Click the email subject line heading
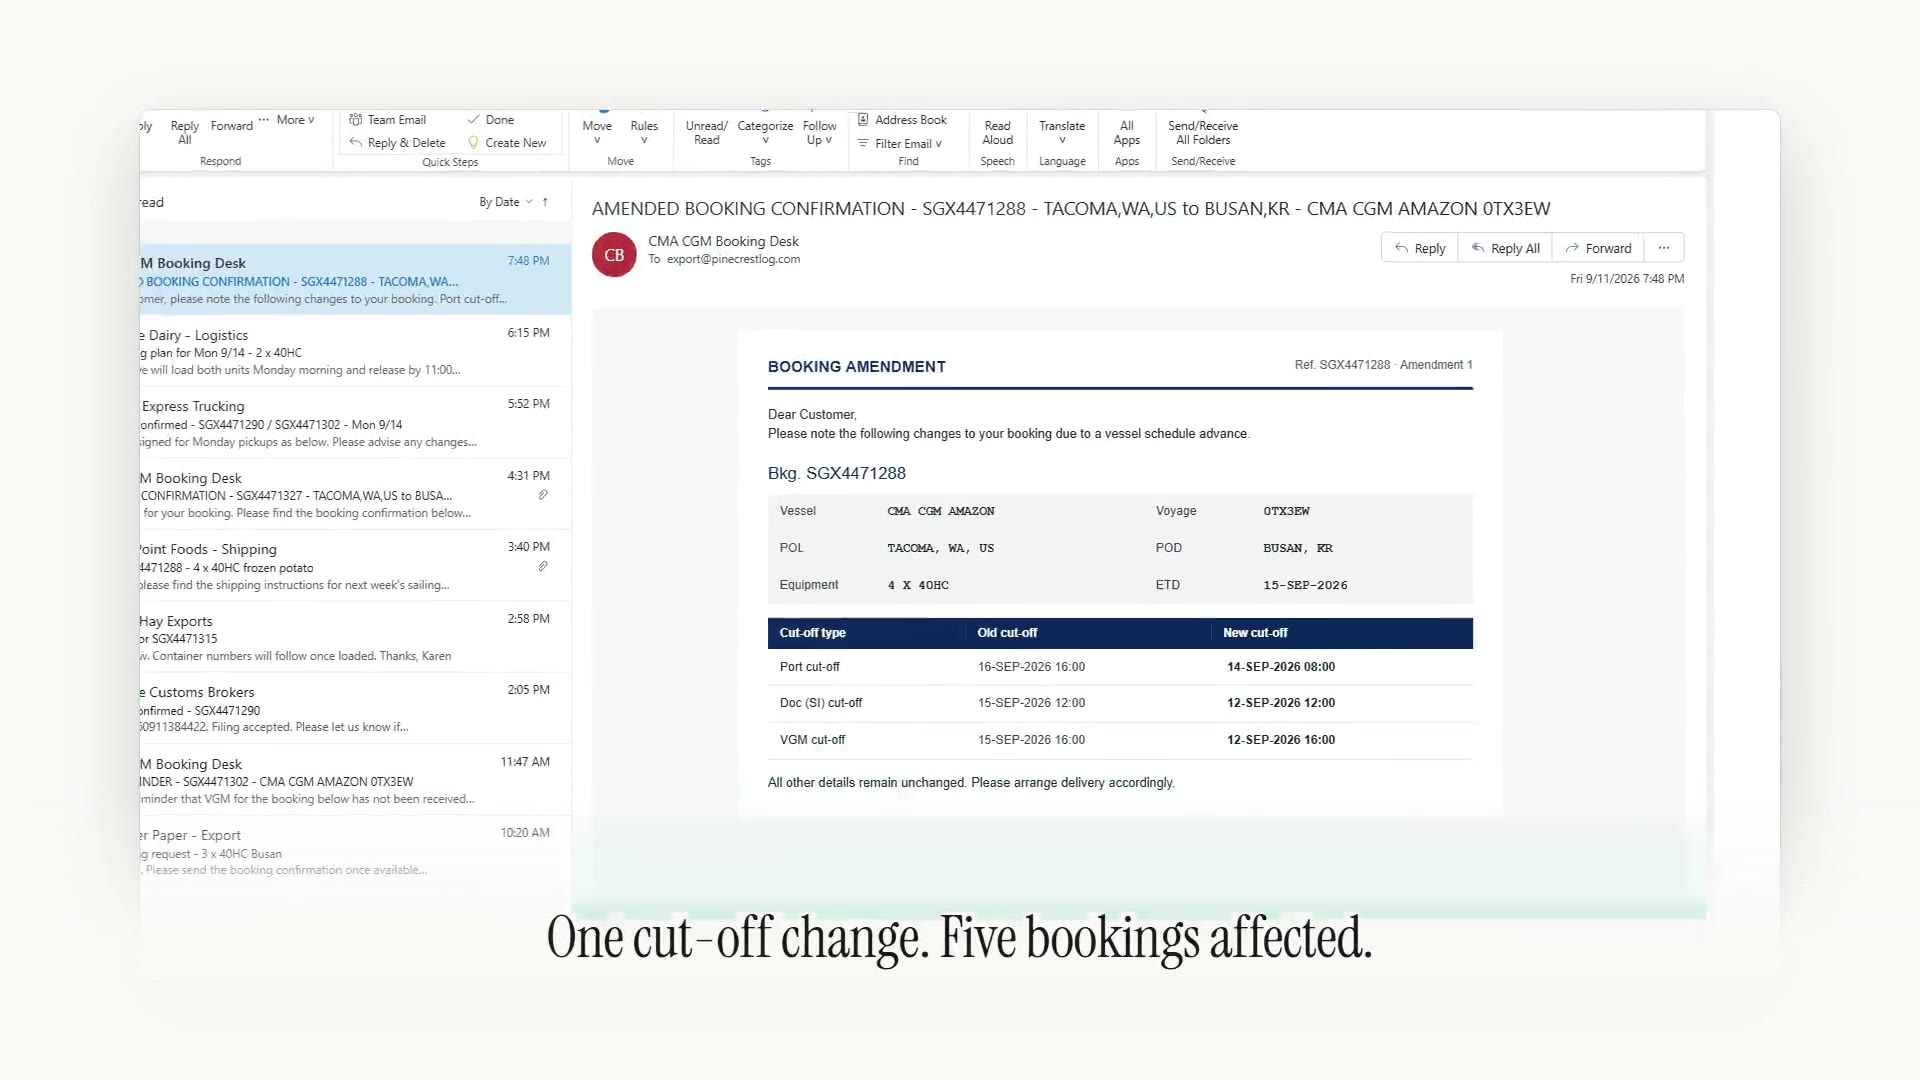 tap(1070, 209)
